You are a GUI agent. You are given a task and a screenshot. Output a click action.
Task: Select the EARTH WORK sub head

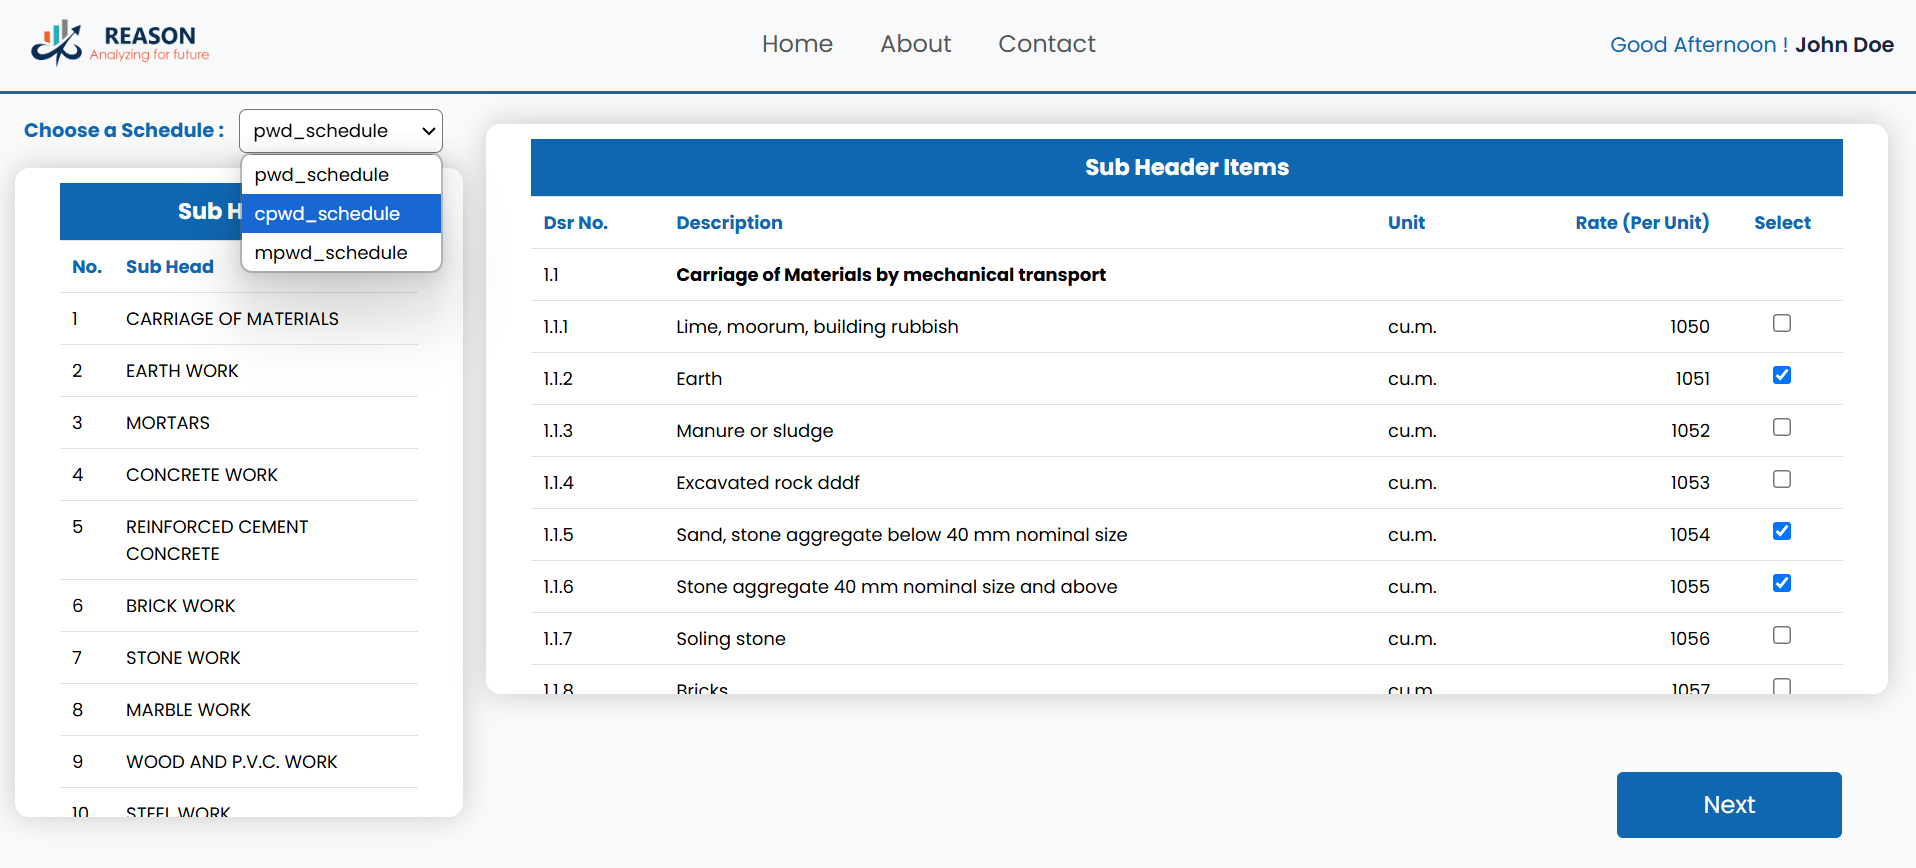182,371
